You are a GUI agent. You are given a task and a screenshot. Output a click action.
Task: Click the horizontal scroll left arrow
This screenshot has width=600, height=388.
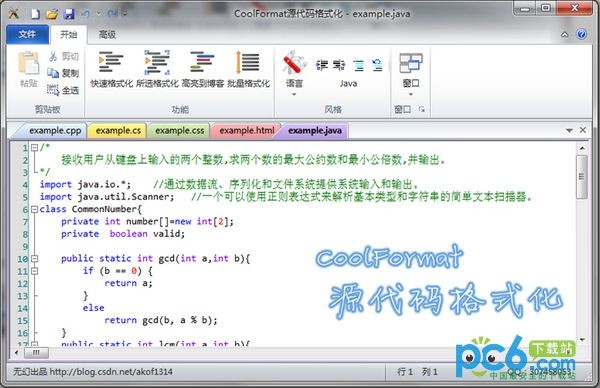[16, 352]
